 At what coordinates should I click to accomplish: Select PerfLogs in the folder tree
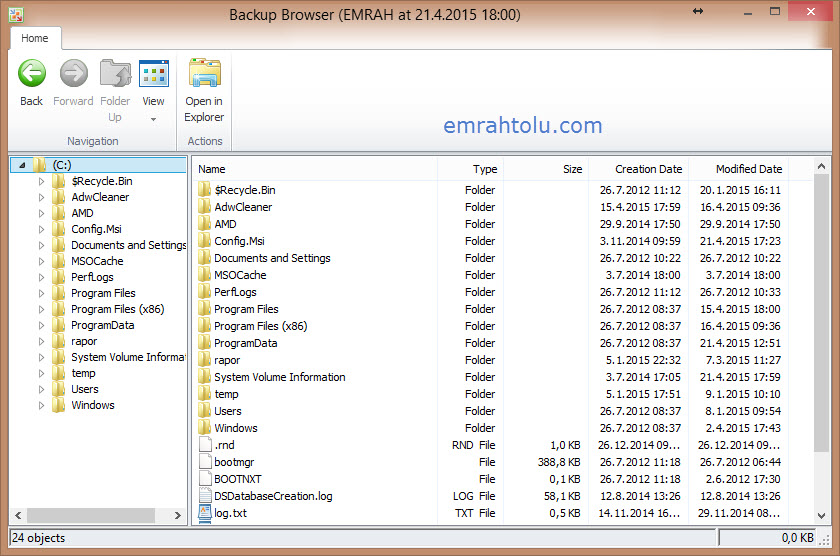[92, 277]
